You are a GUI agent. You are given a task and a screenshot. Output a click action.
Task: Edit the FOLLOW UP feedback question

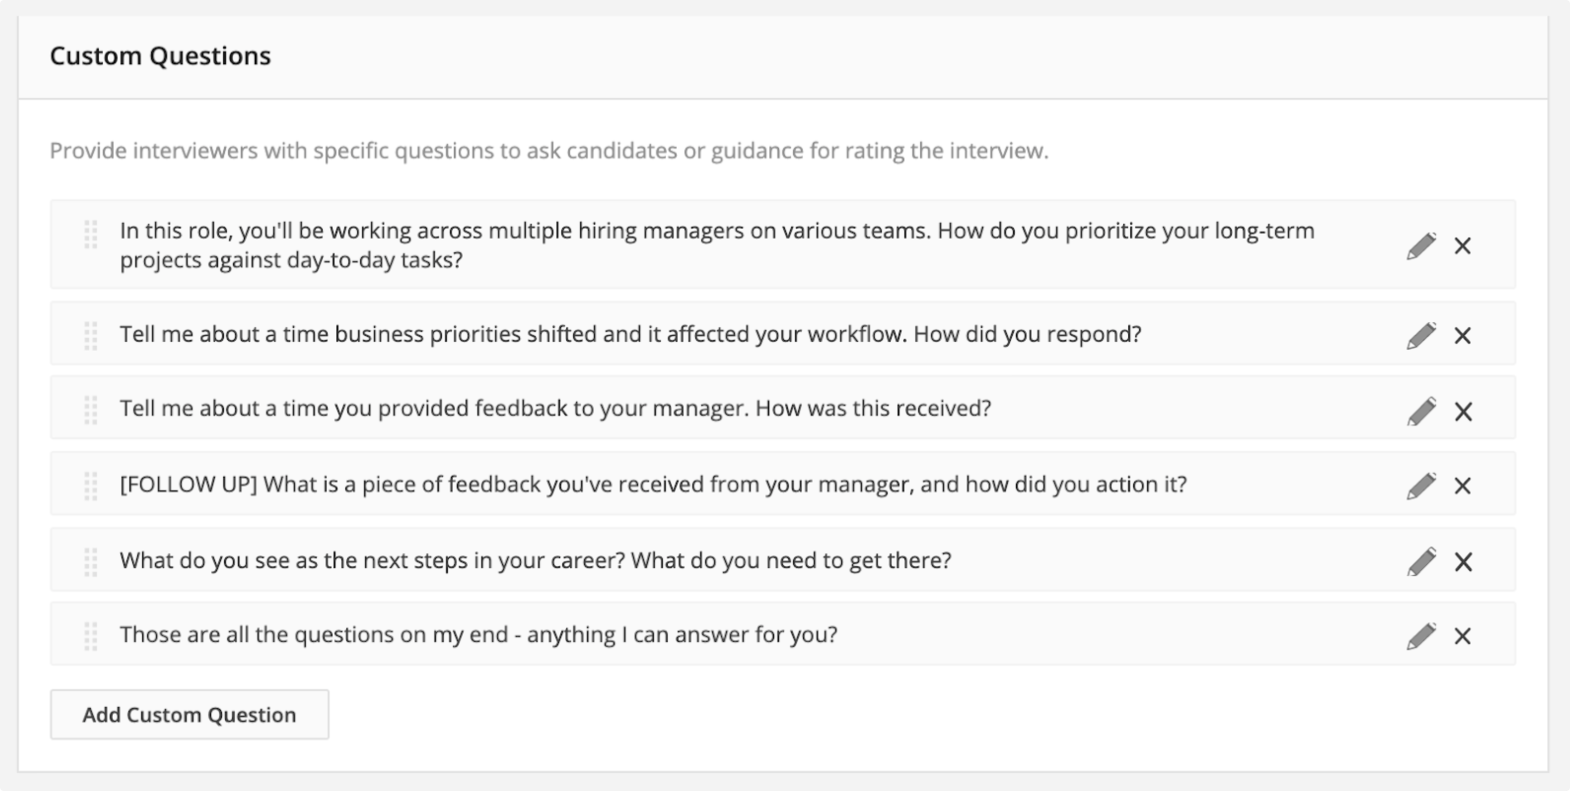point(1421,486)
